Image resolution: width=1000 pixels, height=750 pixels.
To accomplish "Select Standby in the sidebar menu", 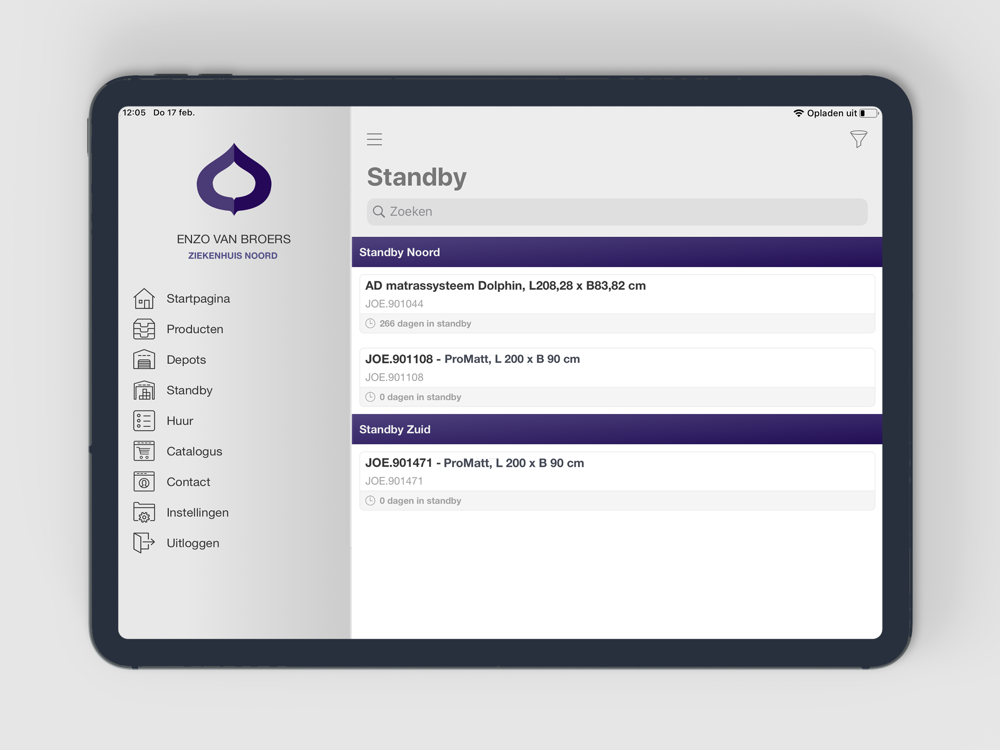I will [x=189, y=390].
